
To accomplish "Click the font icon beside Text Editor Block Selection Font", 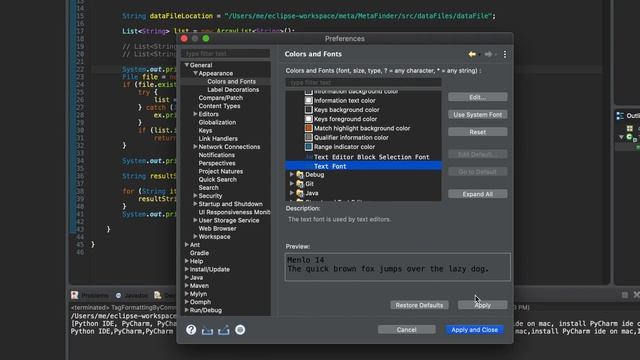I will (x=309, y=157).
